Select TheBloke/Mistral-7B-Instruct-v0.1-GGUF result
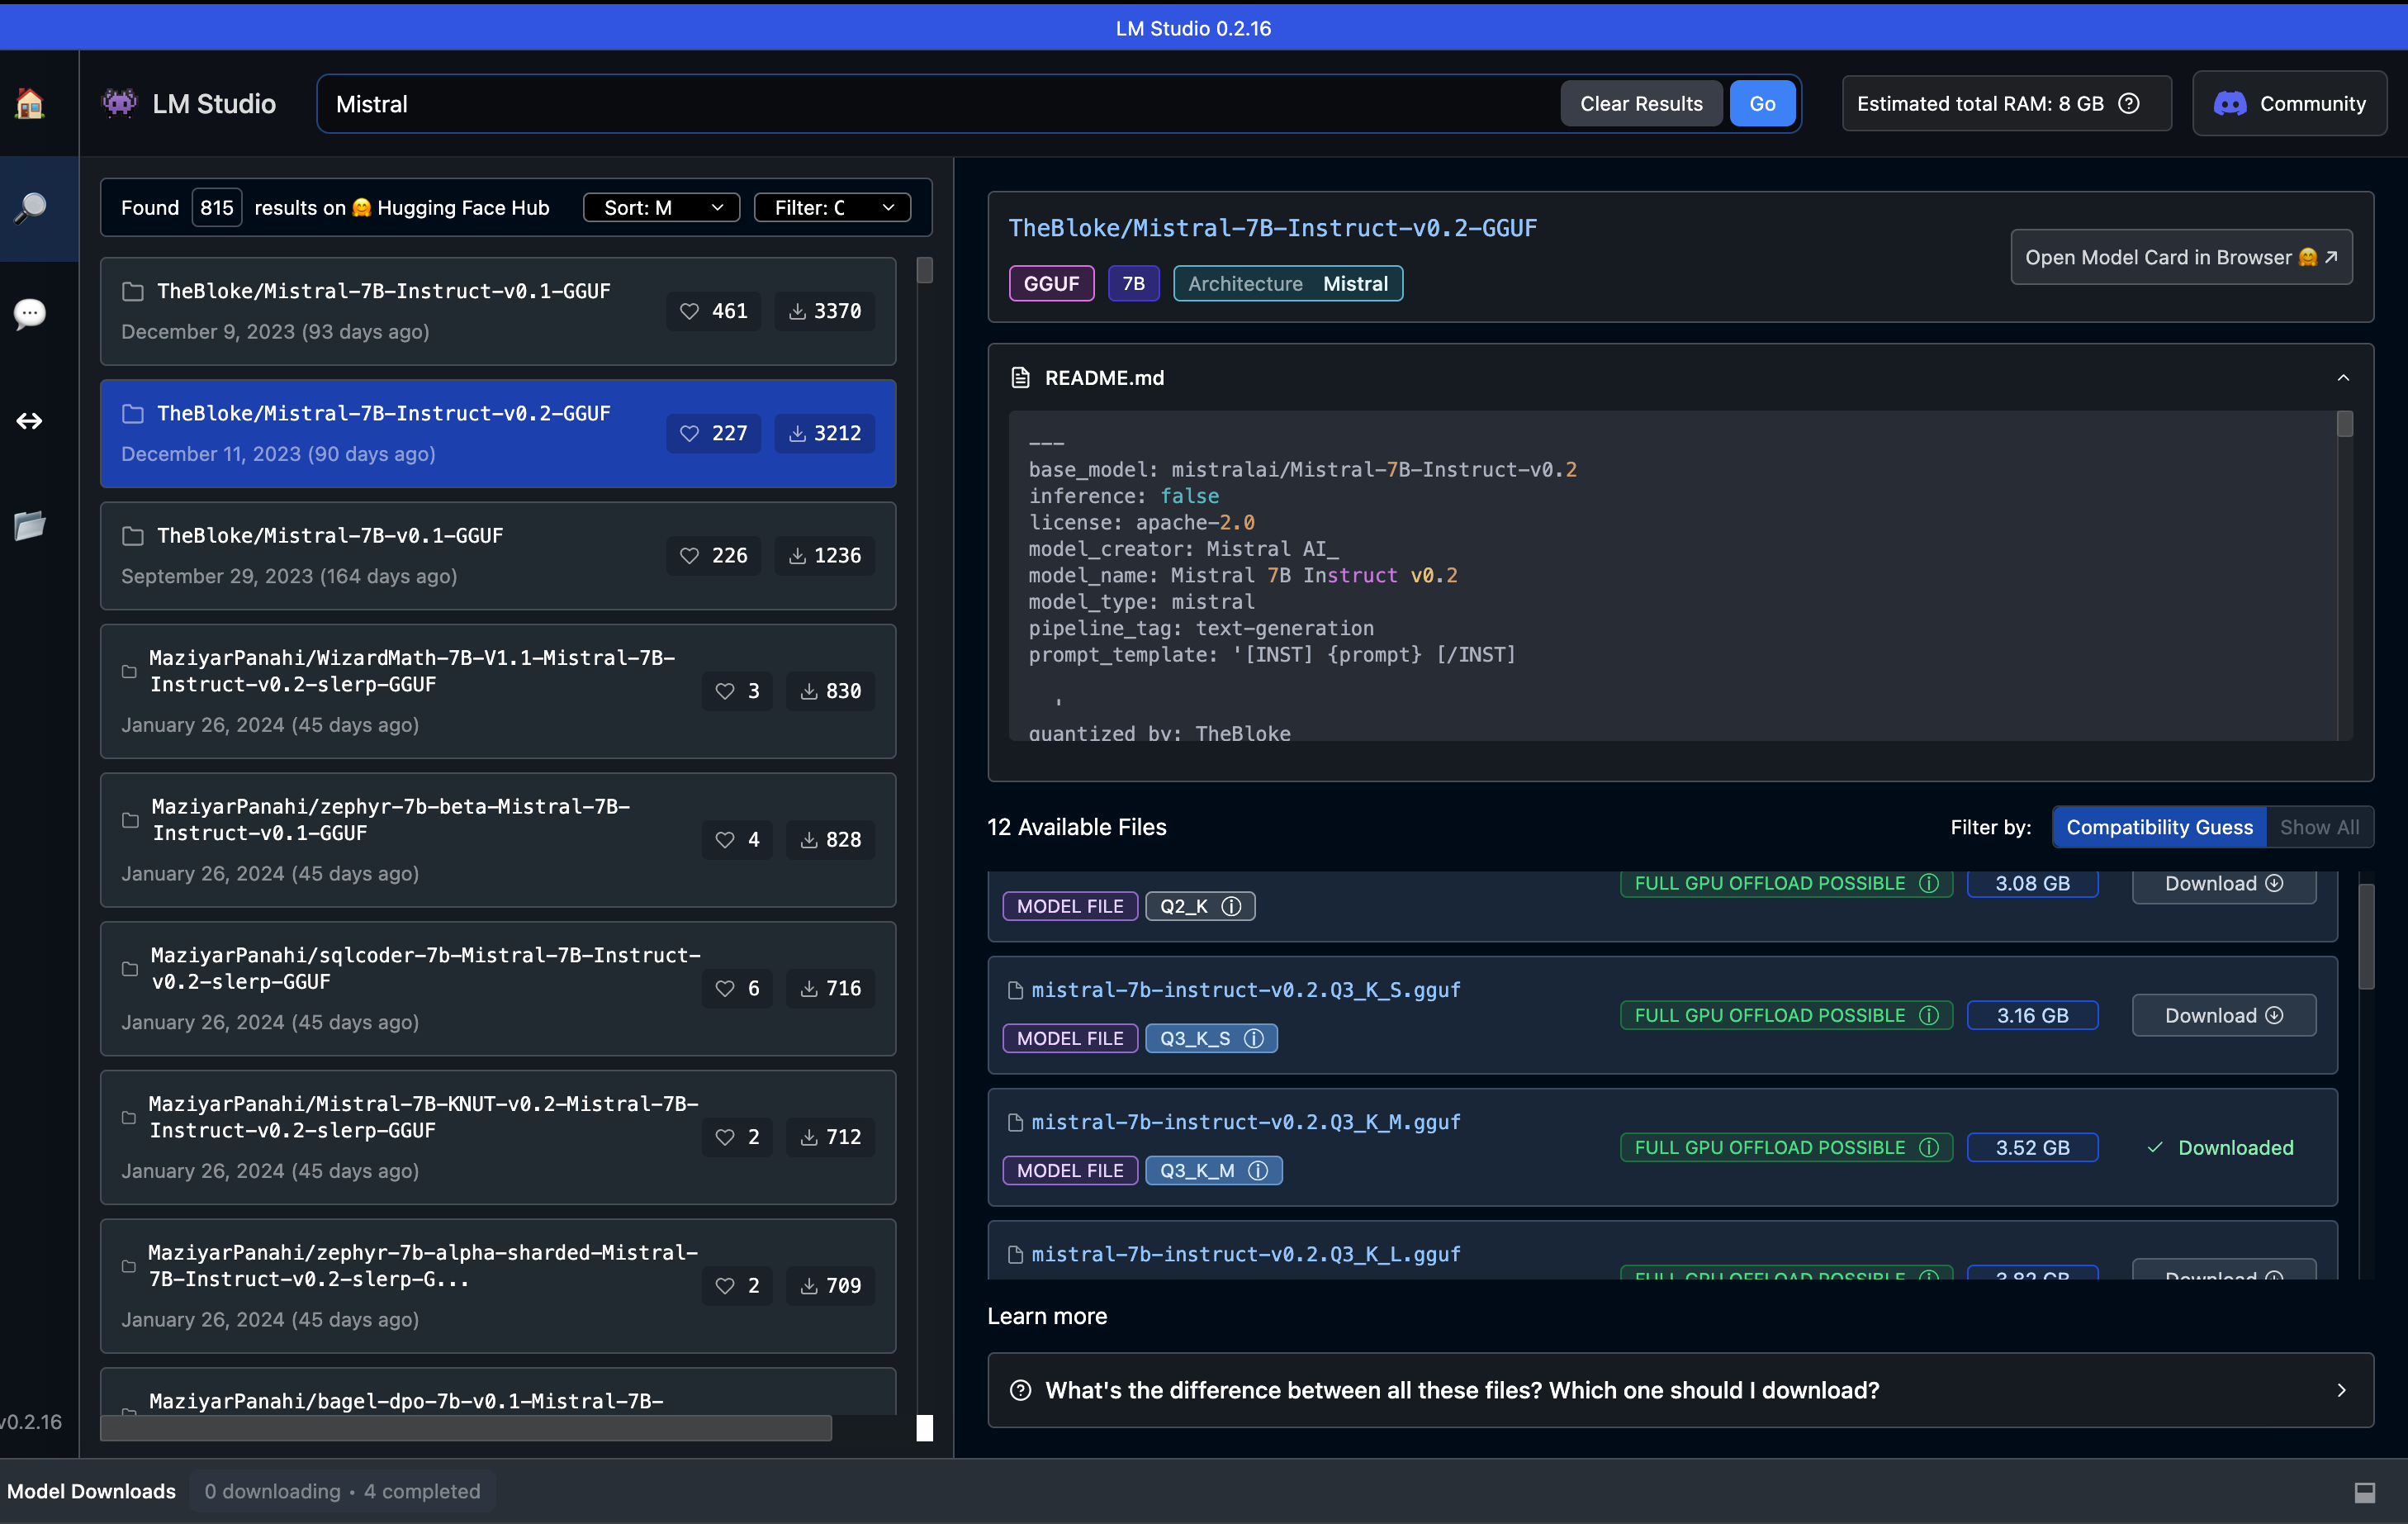Image resolution: width=2408 pixels, height=1524 pixels. (x=498, y=311)
